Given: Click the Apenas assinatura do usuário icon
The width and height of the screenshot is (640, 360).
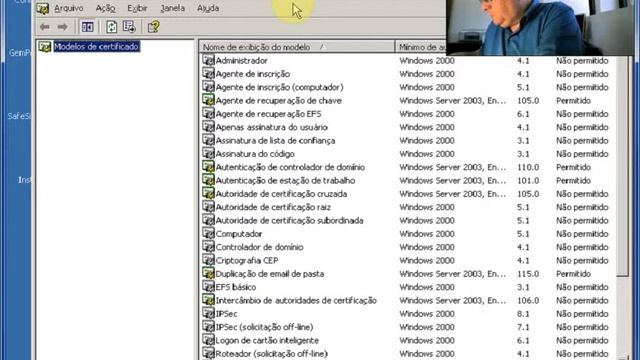Looking at the screenshot, I should tap(208, 127).
